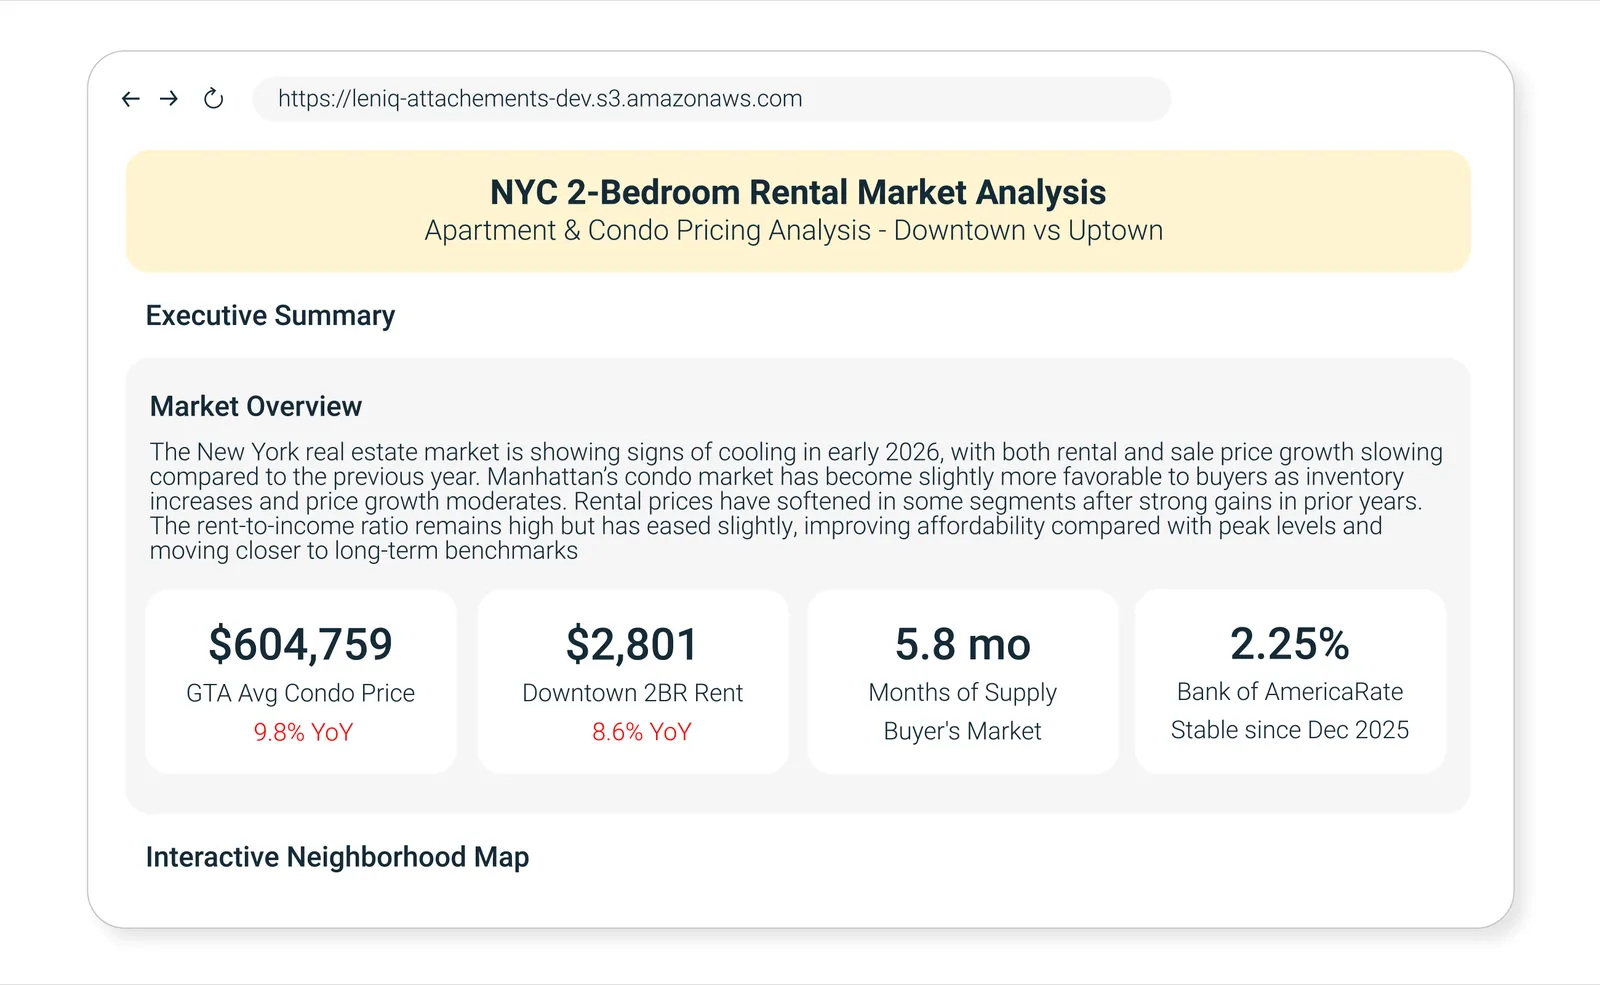Click the market overview paragraph text

tap(795, 501)
